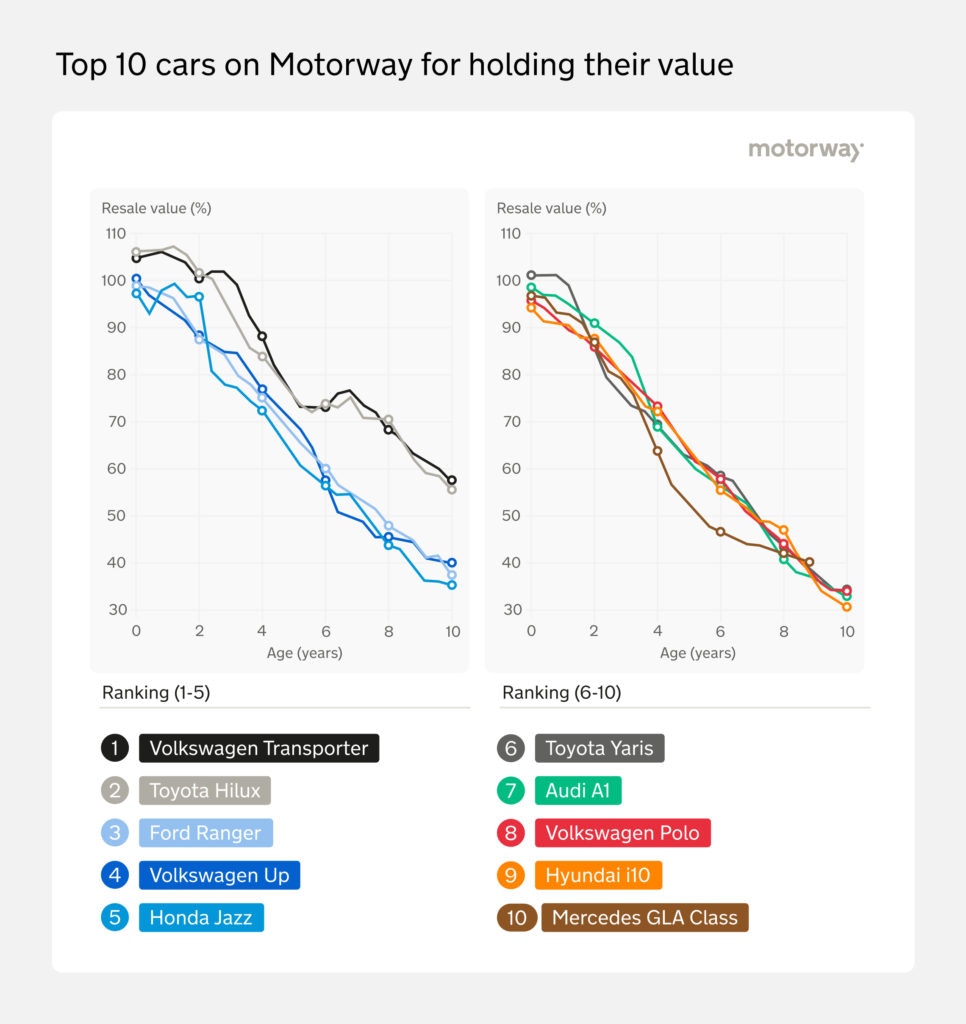
Task: Select the Volkswagen Polo legend label
Action: pyautogui.click(x=622, y=833)
